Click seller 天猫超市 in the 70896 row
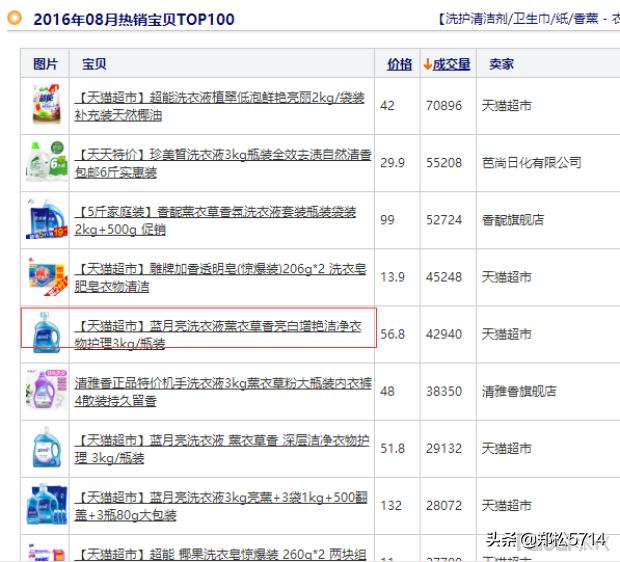Screen dimensions: 620x562 point(507,106)
